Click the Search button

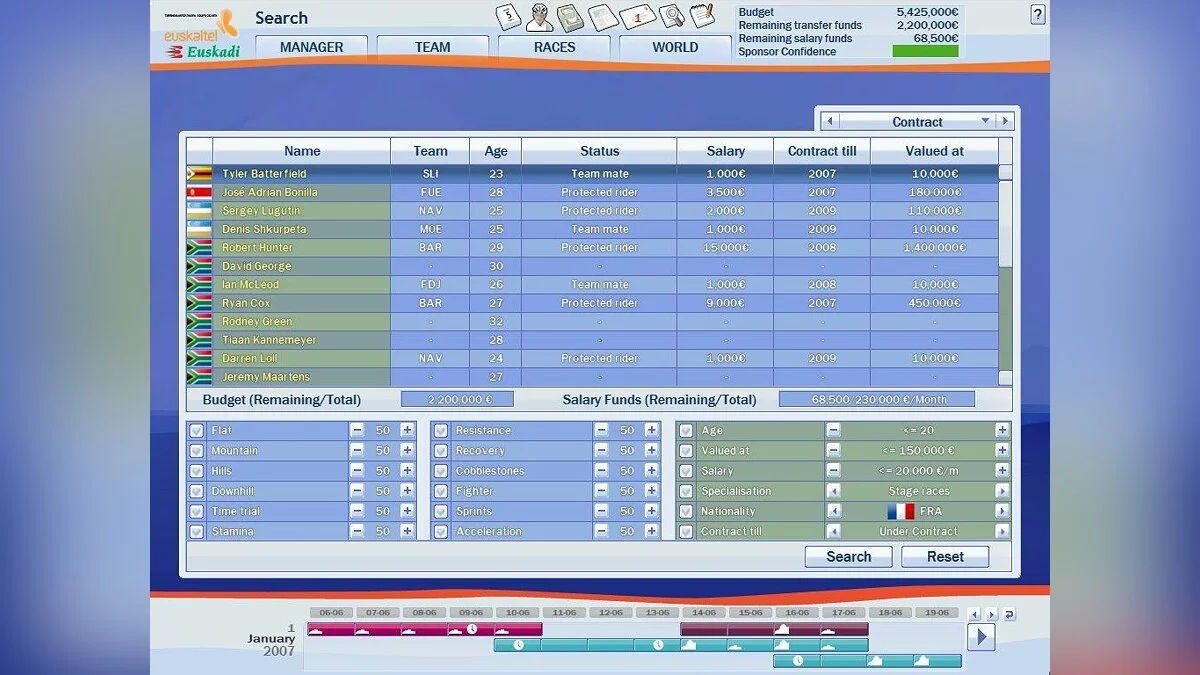(848, 557)
